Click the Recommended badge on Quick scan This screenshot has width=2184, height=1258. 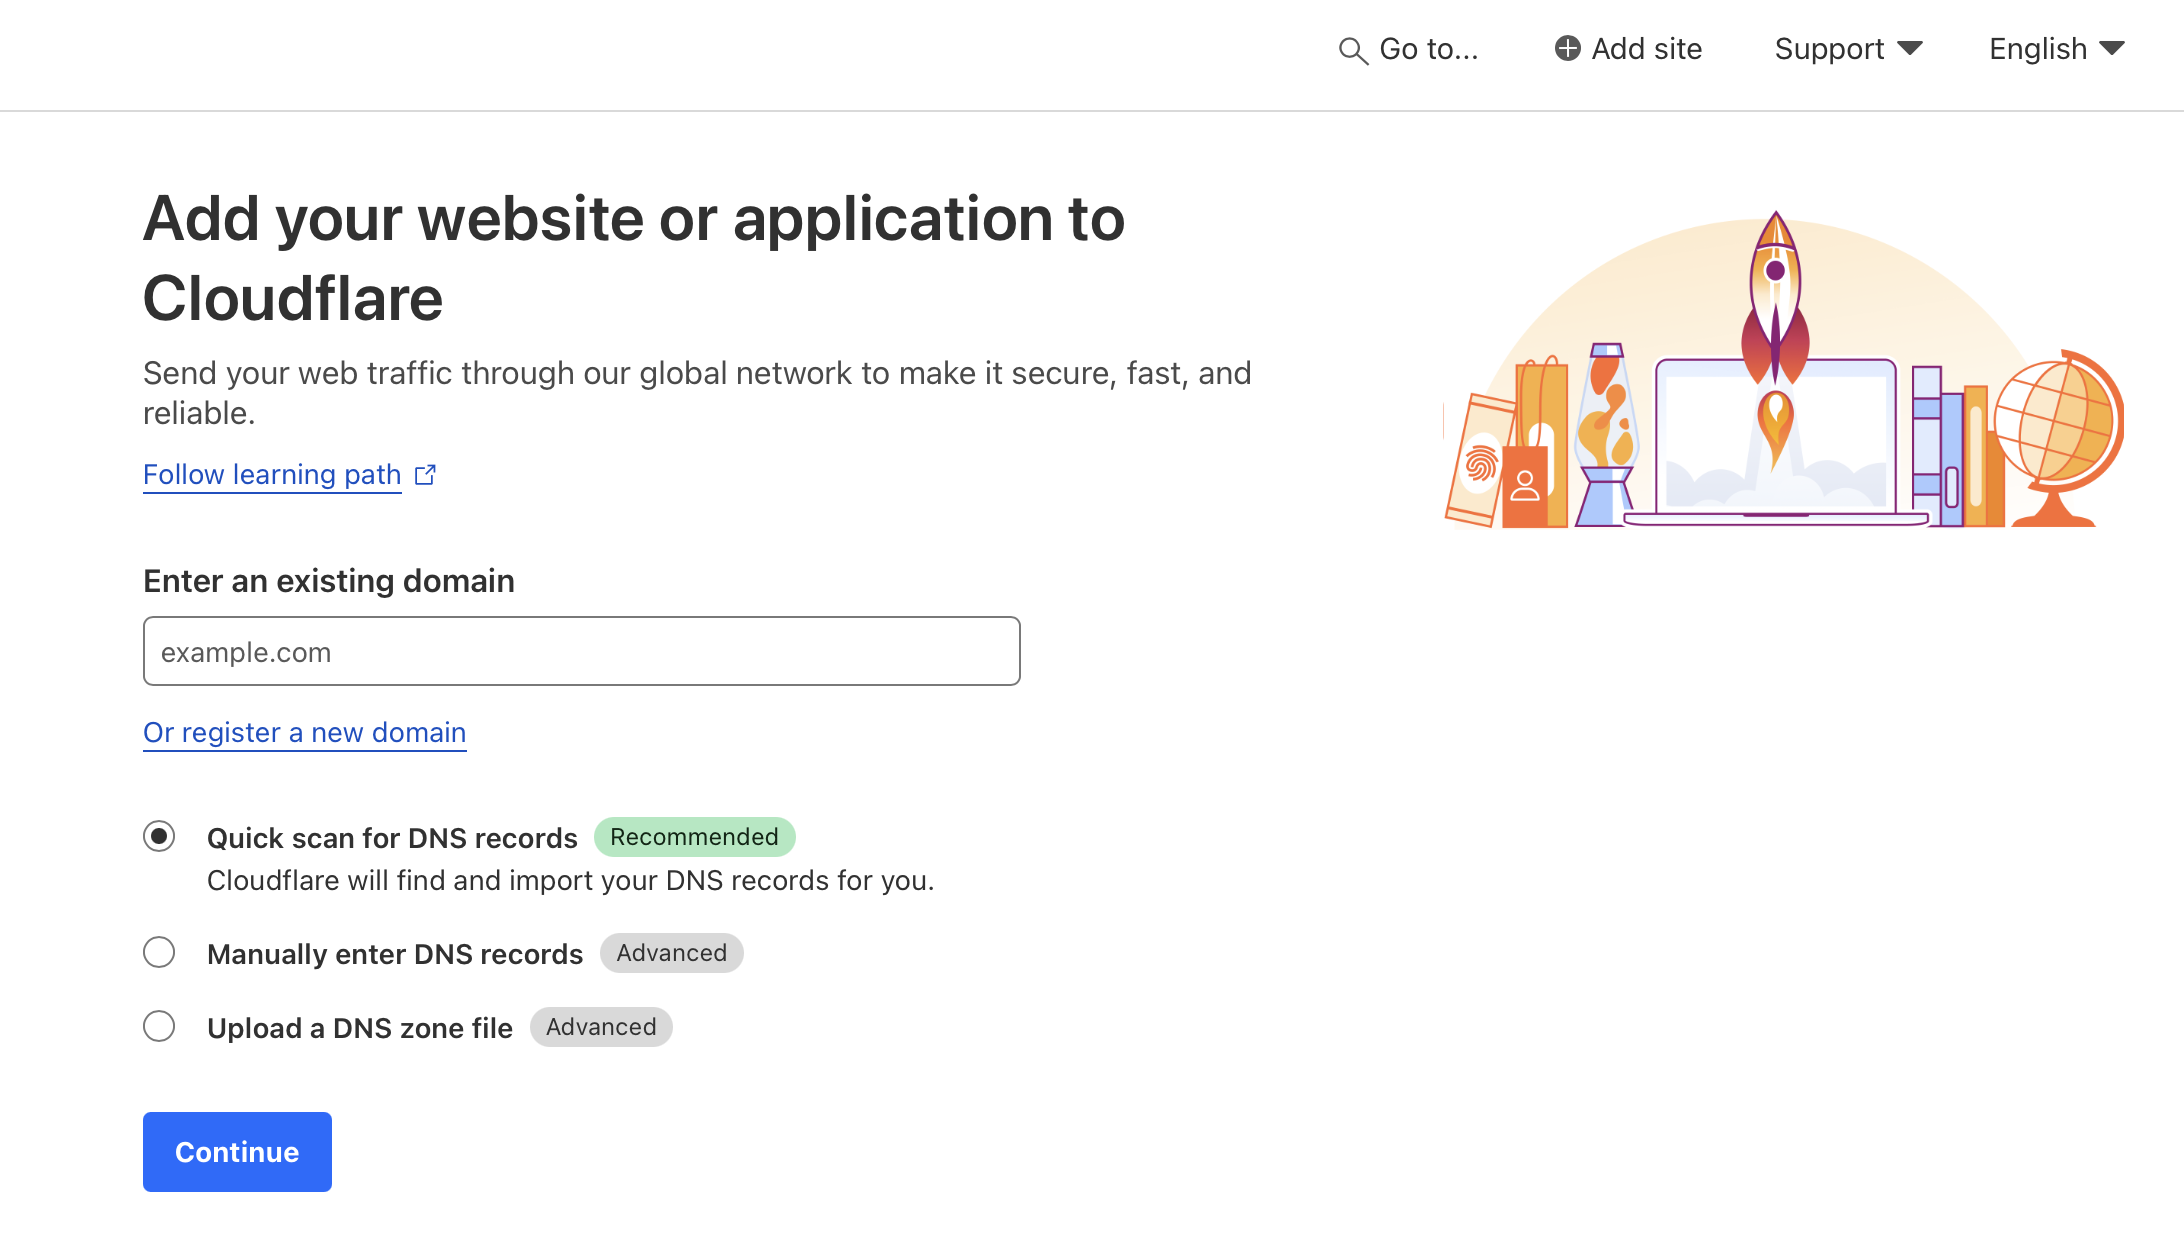click(694, 837)
